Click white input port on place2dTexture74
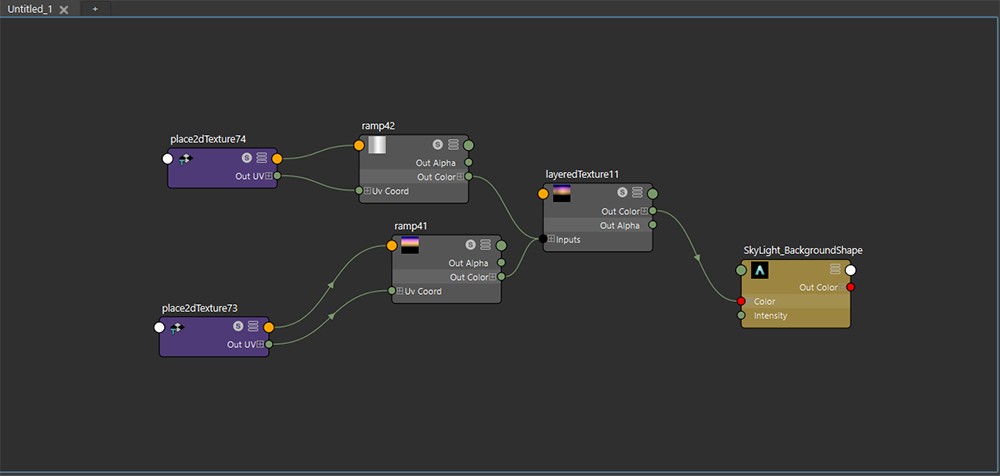Image resolution: width=1000 pixels, height=476 pixels. coord(168,159)
